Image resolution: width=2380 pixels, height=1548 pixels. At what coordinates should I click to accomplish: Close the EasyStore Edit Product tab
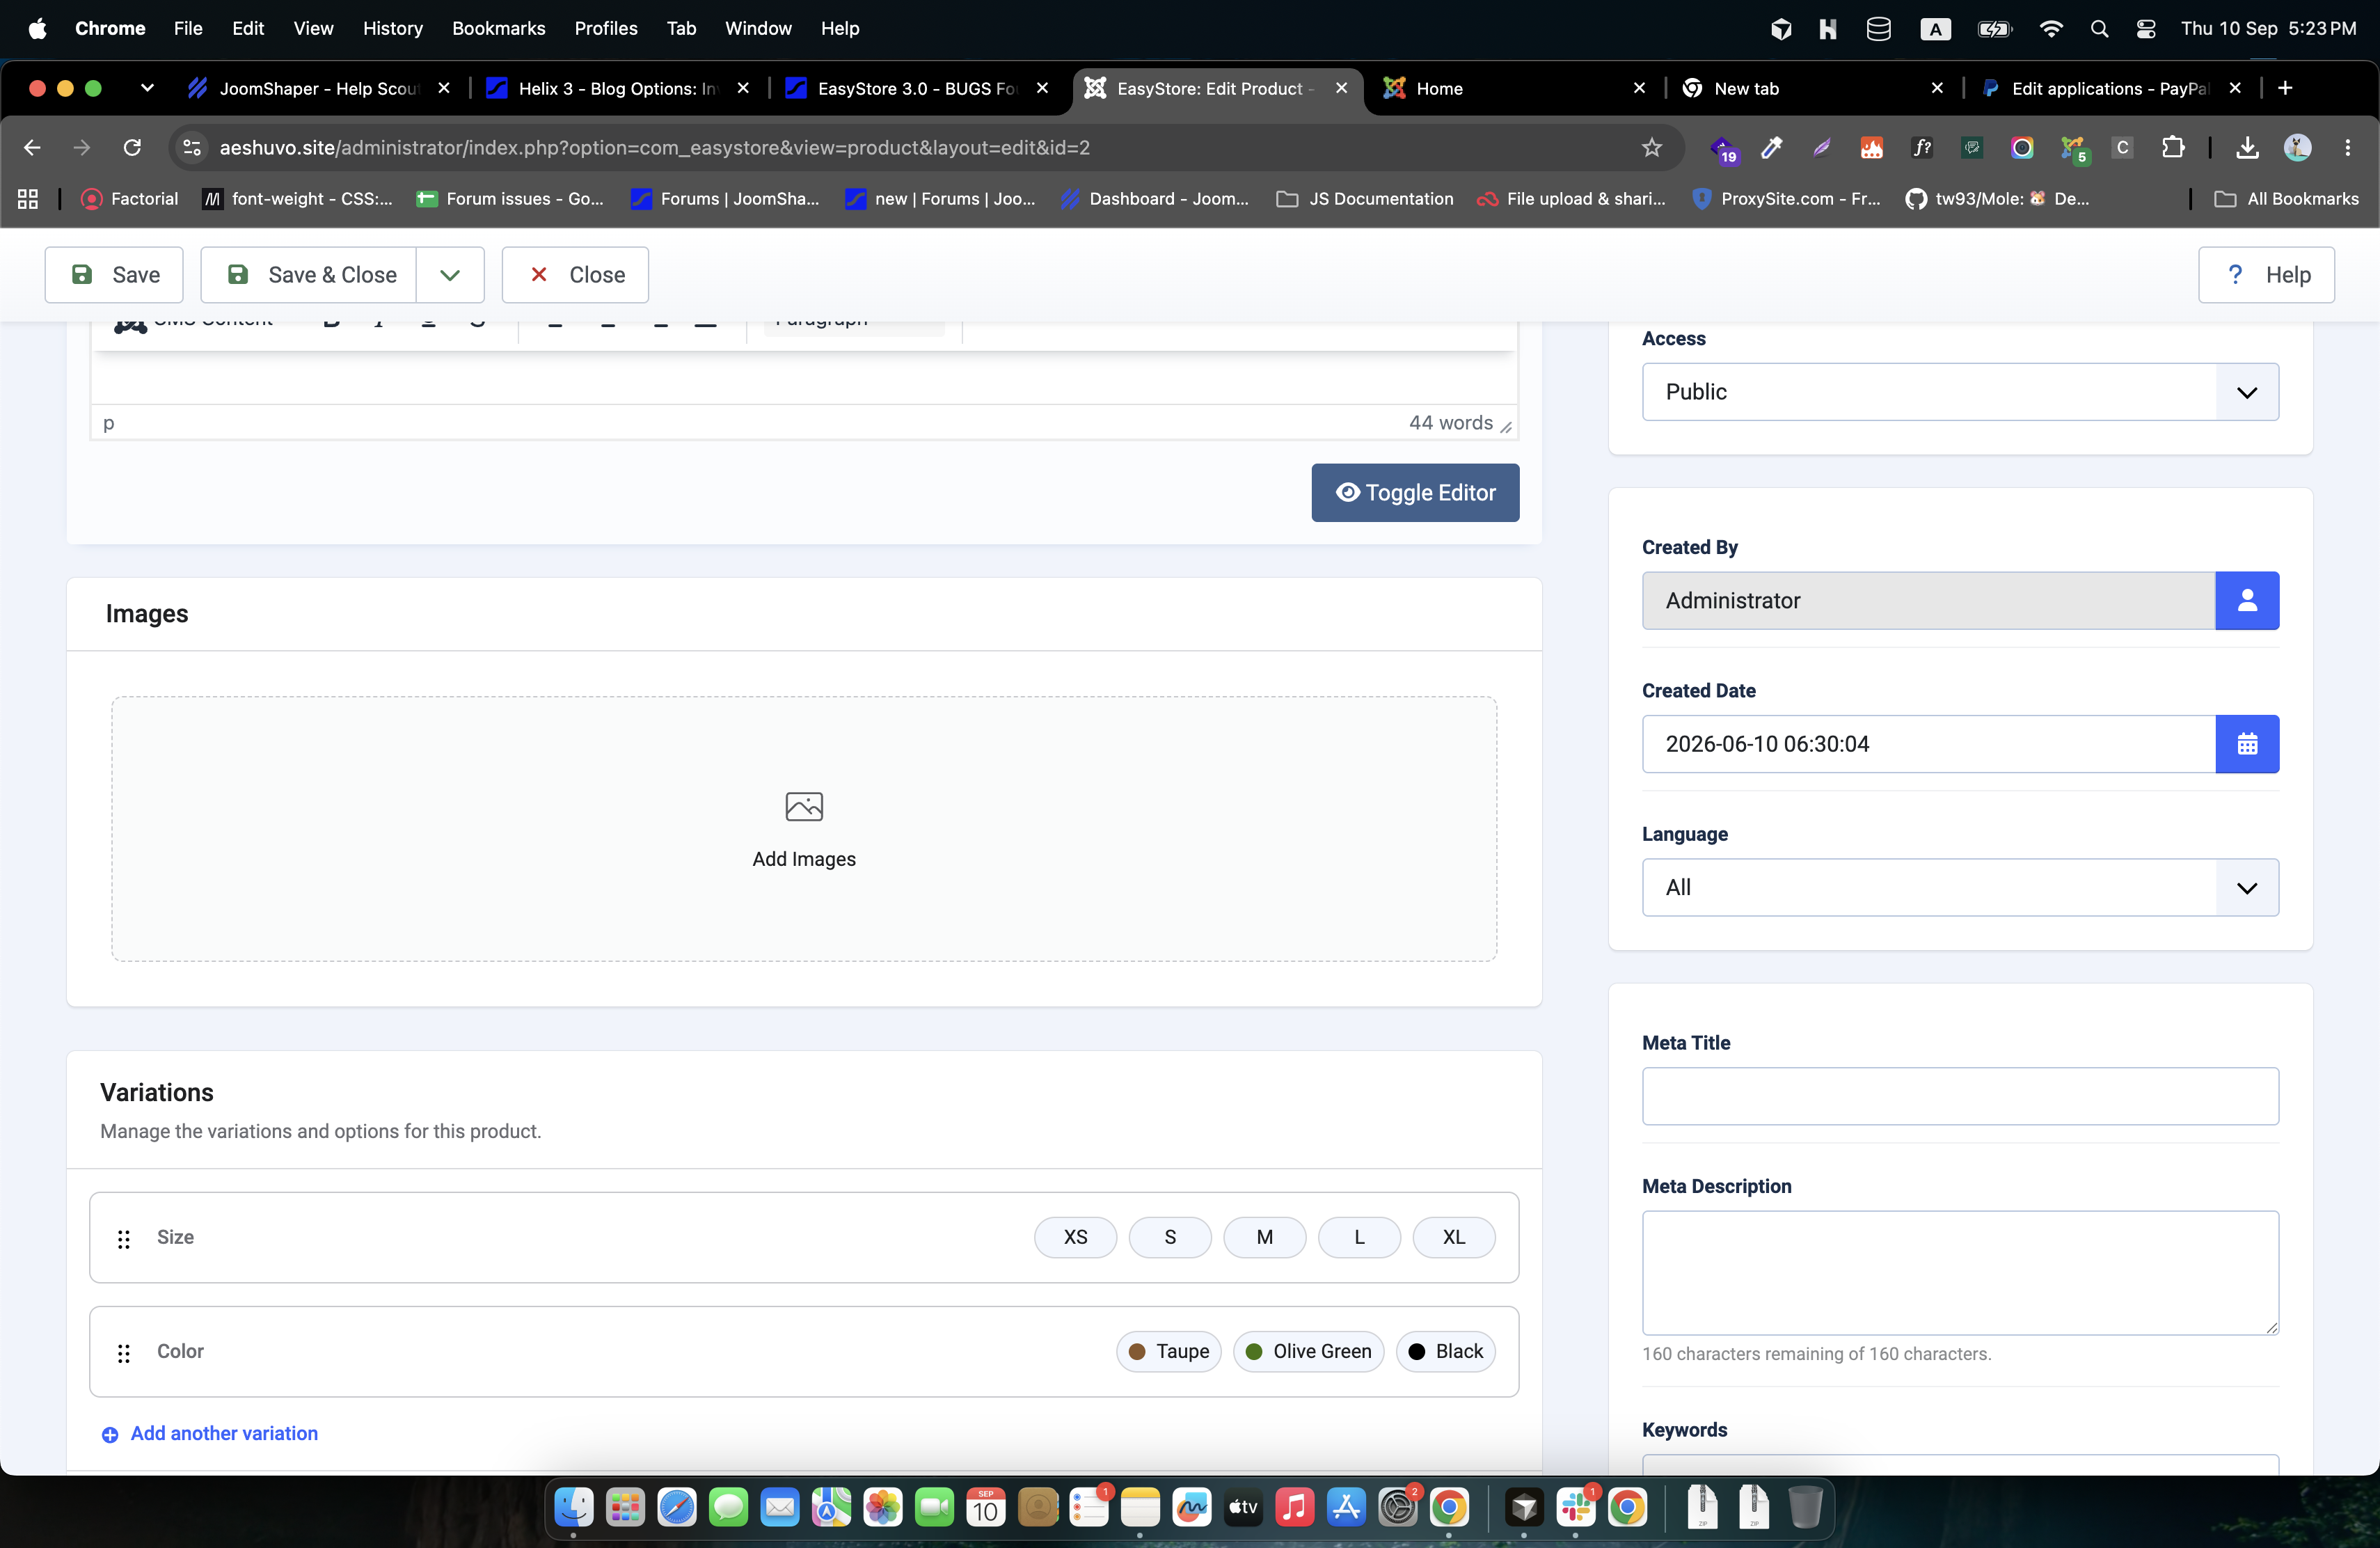[1341, 88]
